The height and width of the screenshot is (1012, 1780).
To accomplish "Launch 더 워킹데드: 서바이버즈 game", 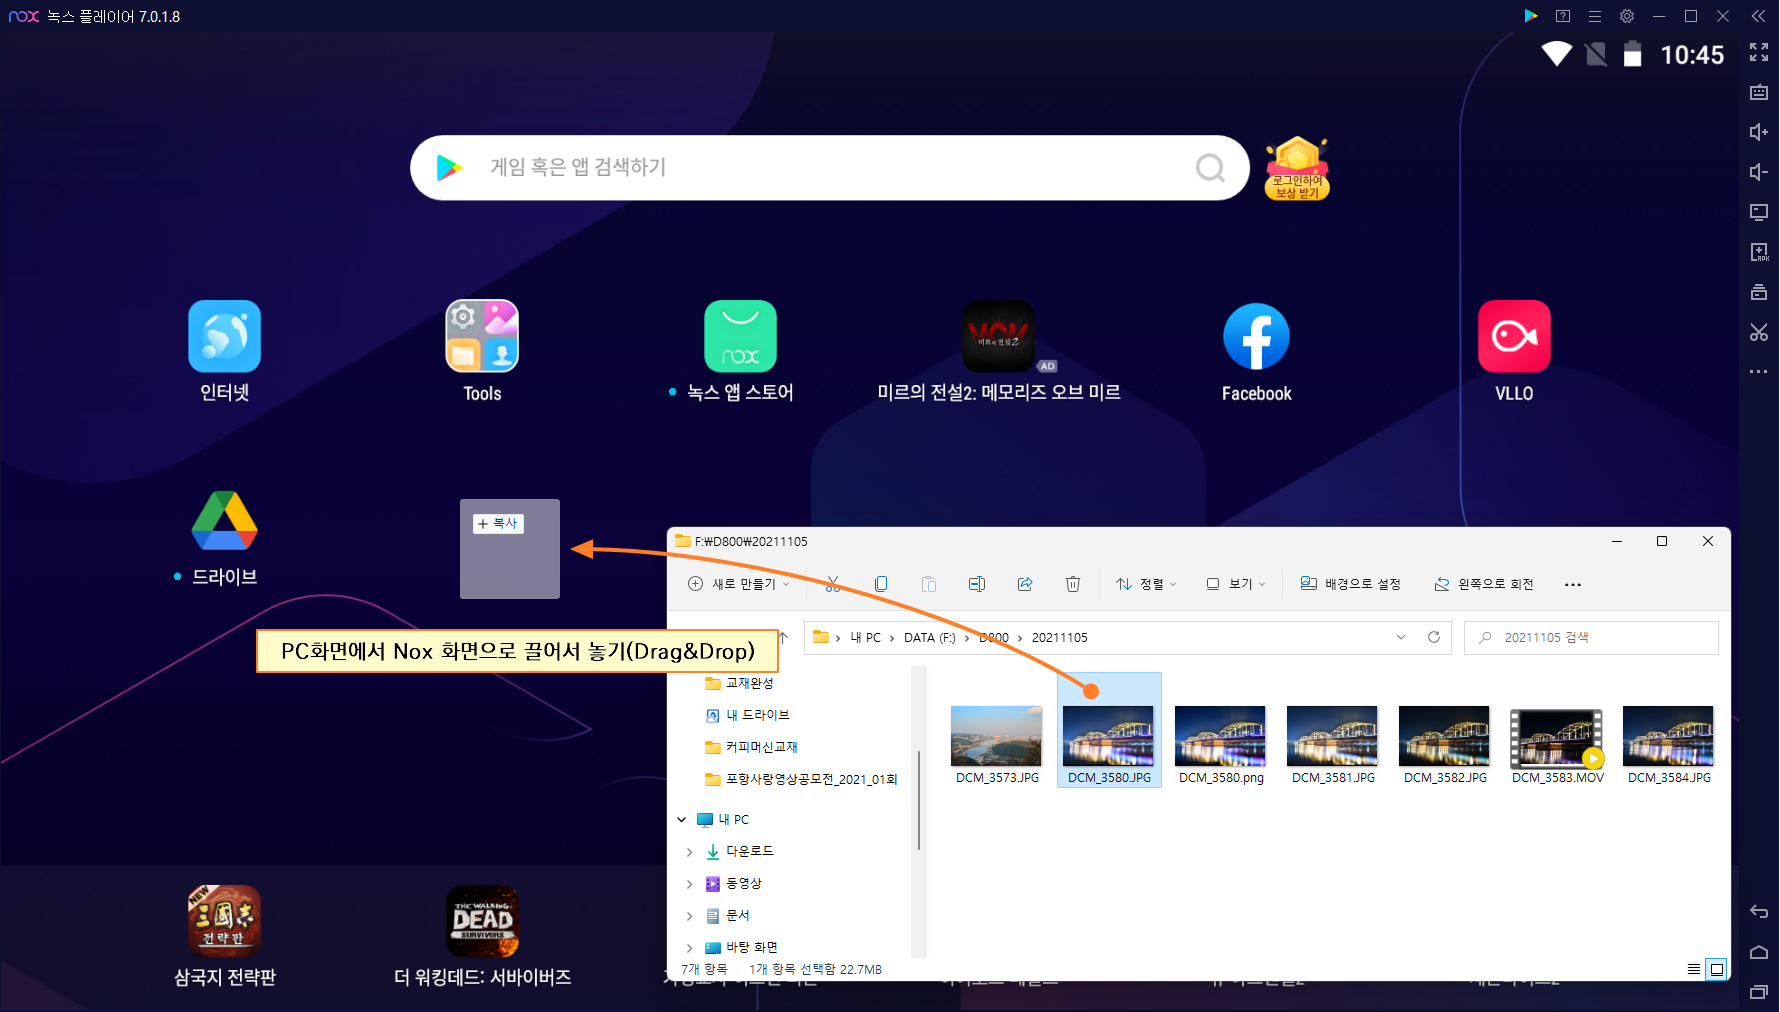I will click(x=482, y=921).
